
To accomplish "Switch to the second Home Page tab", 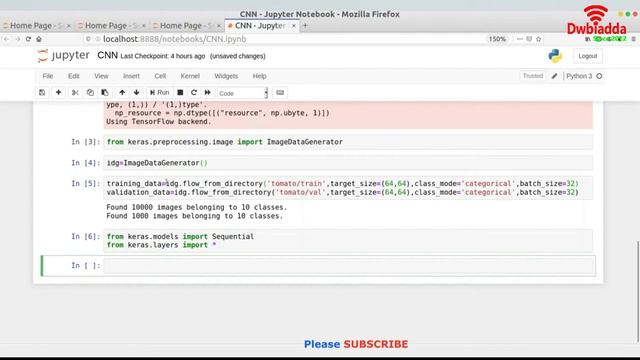I will coord(111,25).
